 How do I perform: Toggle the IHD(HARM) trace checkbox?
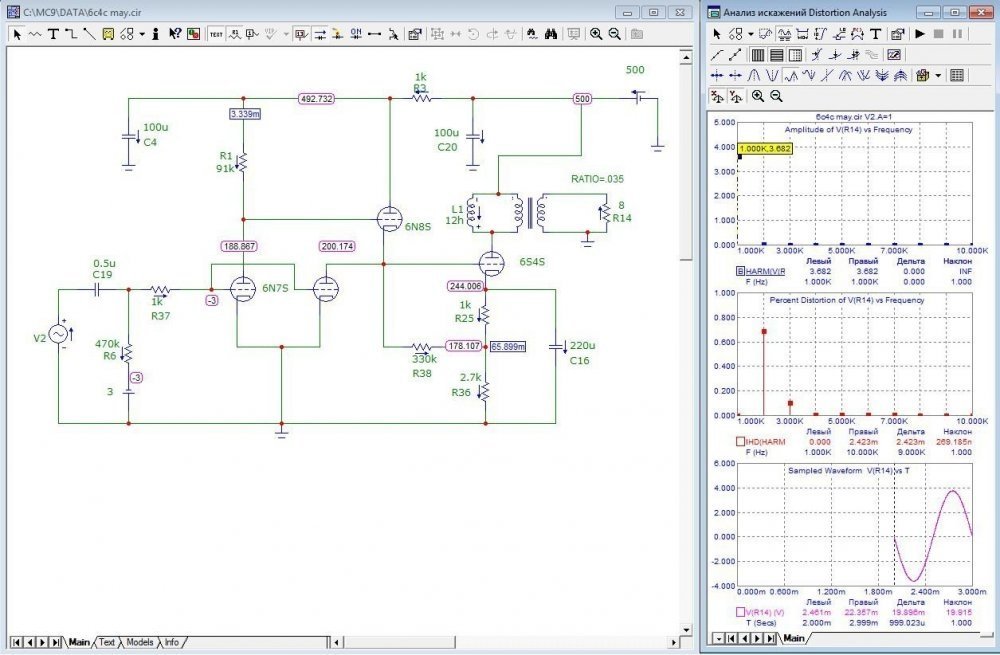click(740, 440)
